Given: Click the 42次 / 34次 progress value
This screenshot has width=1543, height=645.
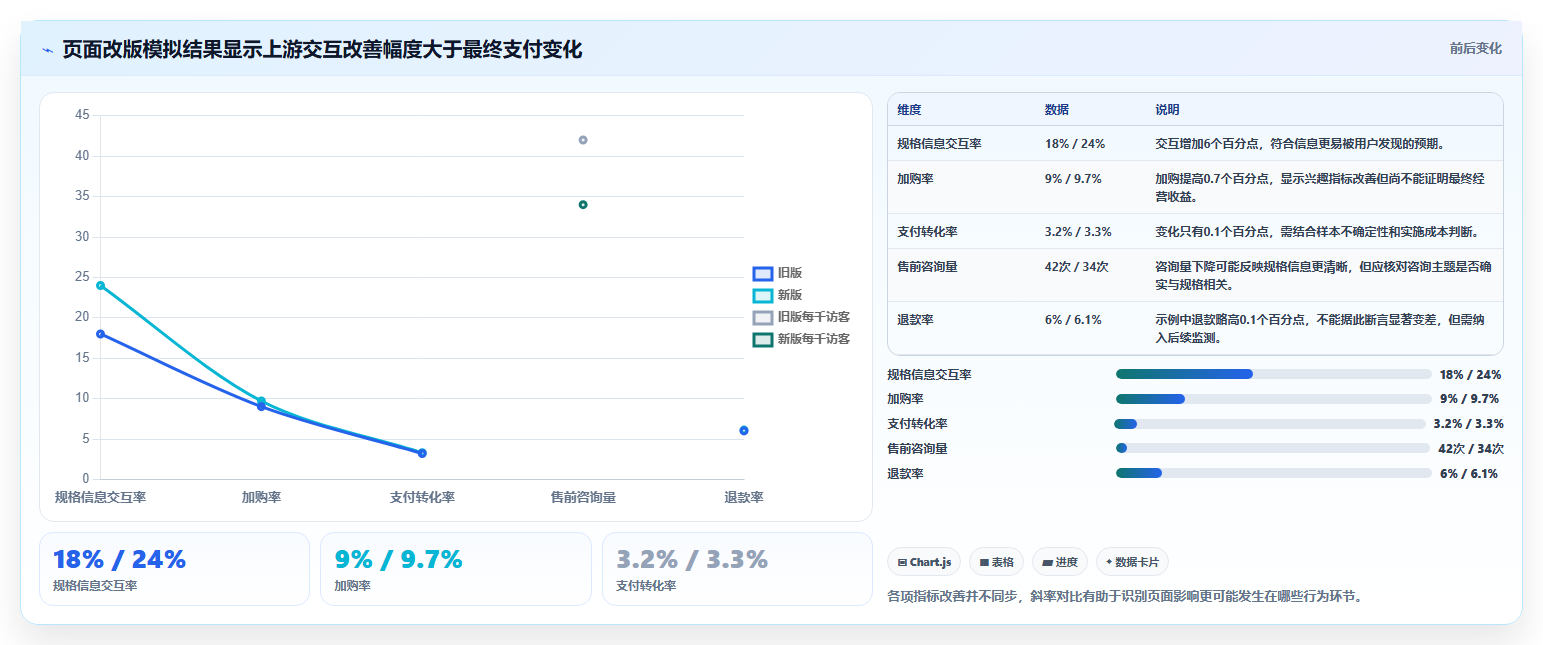Looking at the screenshot, I should [x=1470, y=449].
